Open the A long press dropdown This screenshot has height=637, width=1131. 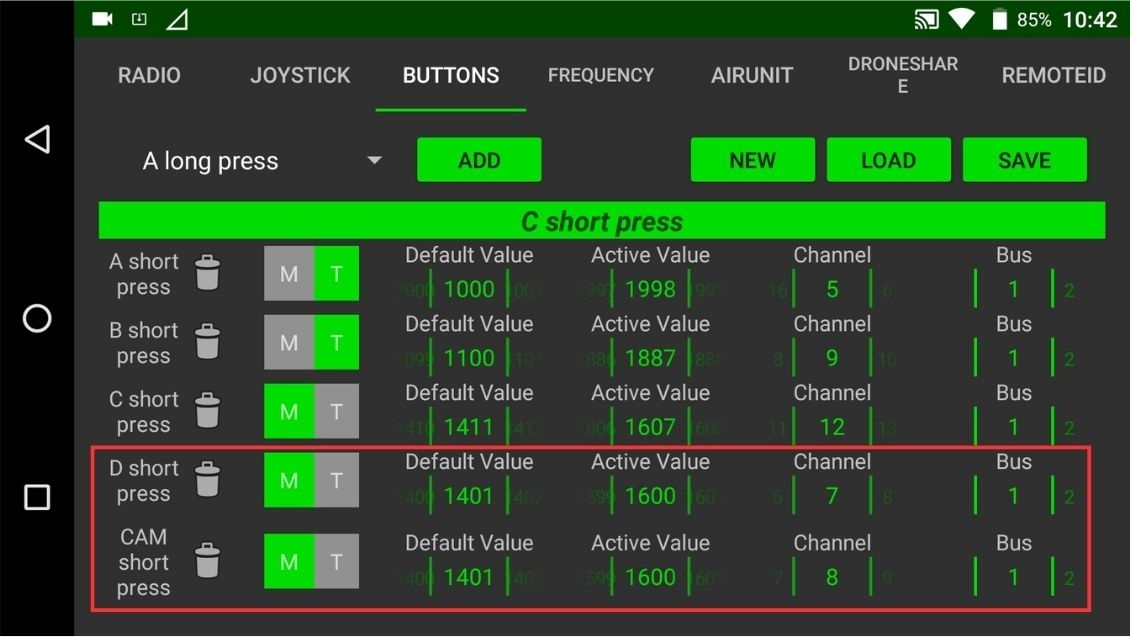[x=262, y=161]
